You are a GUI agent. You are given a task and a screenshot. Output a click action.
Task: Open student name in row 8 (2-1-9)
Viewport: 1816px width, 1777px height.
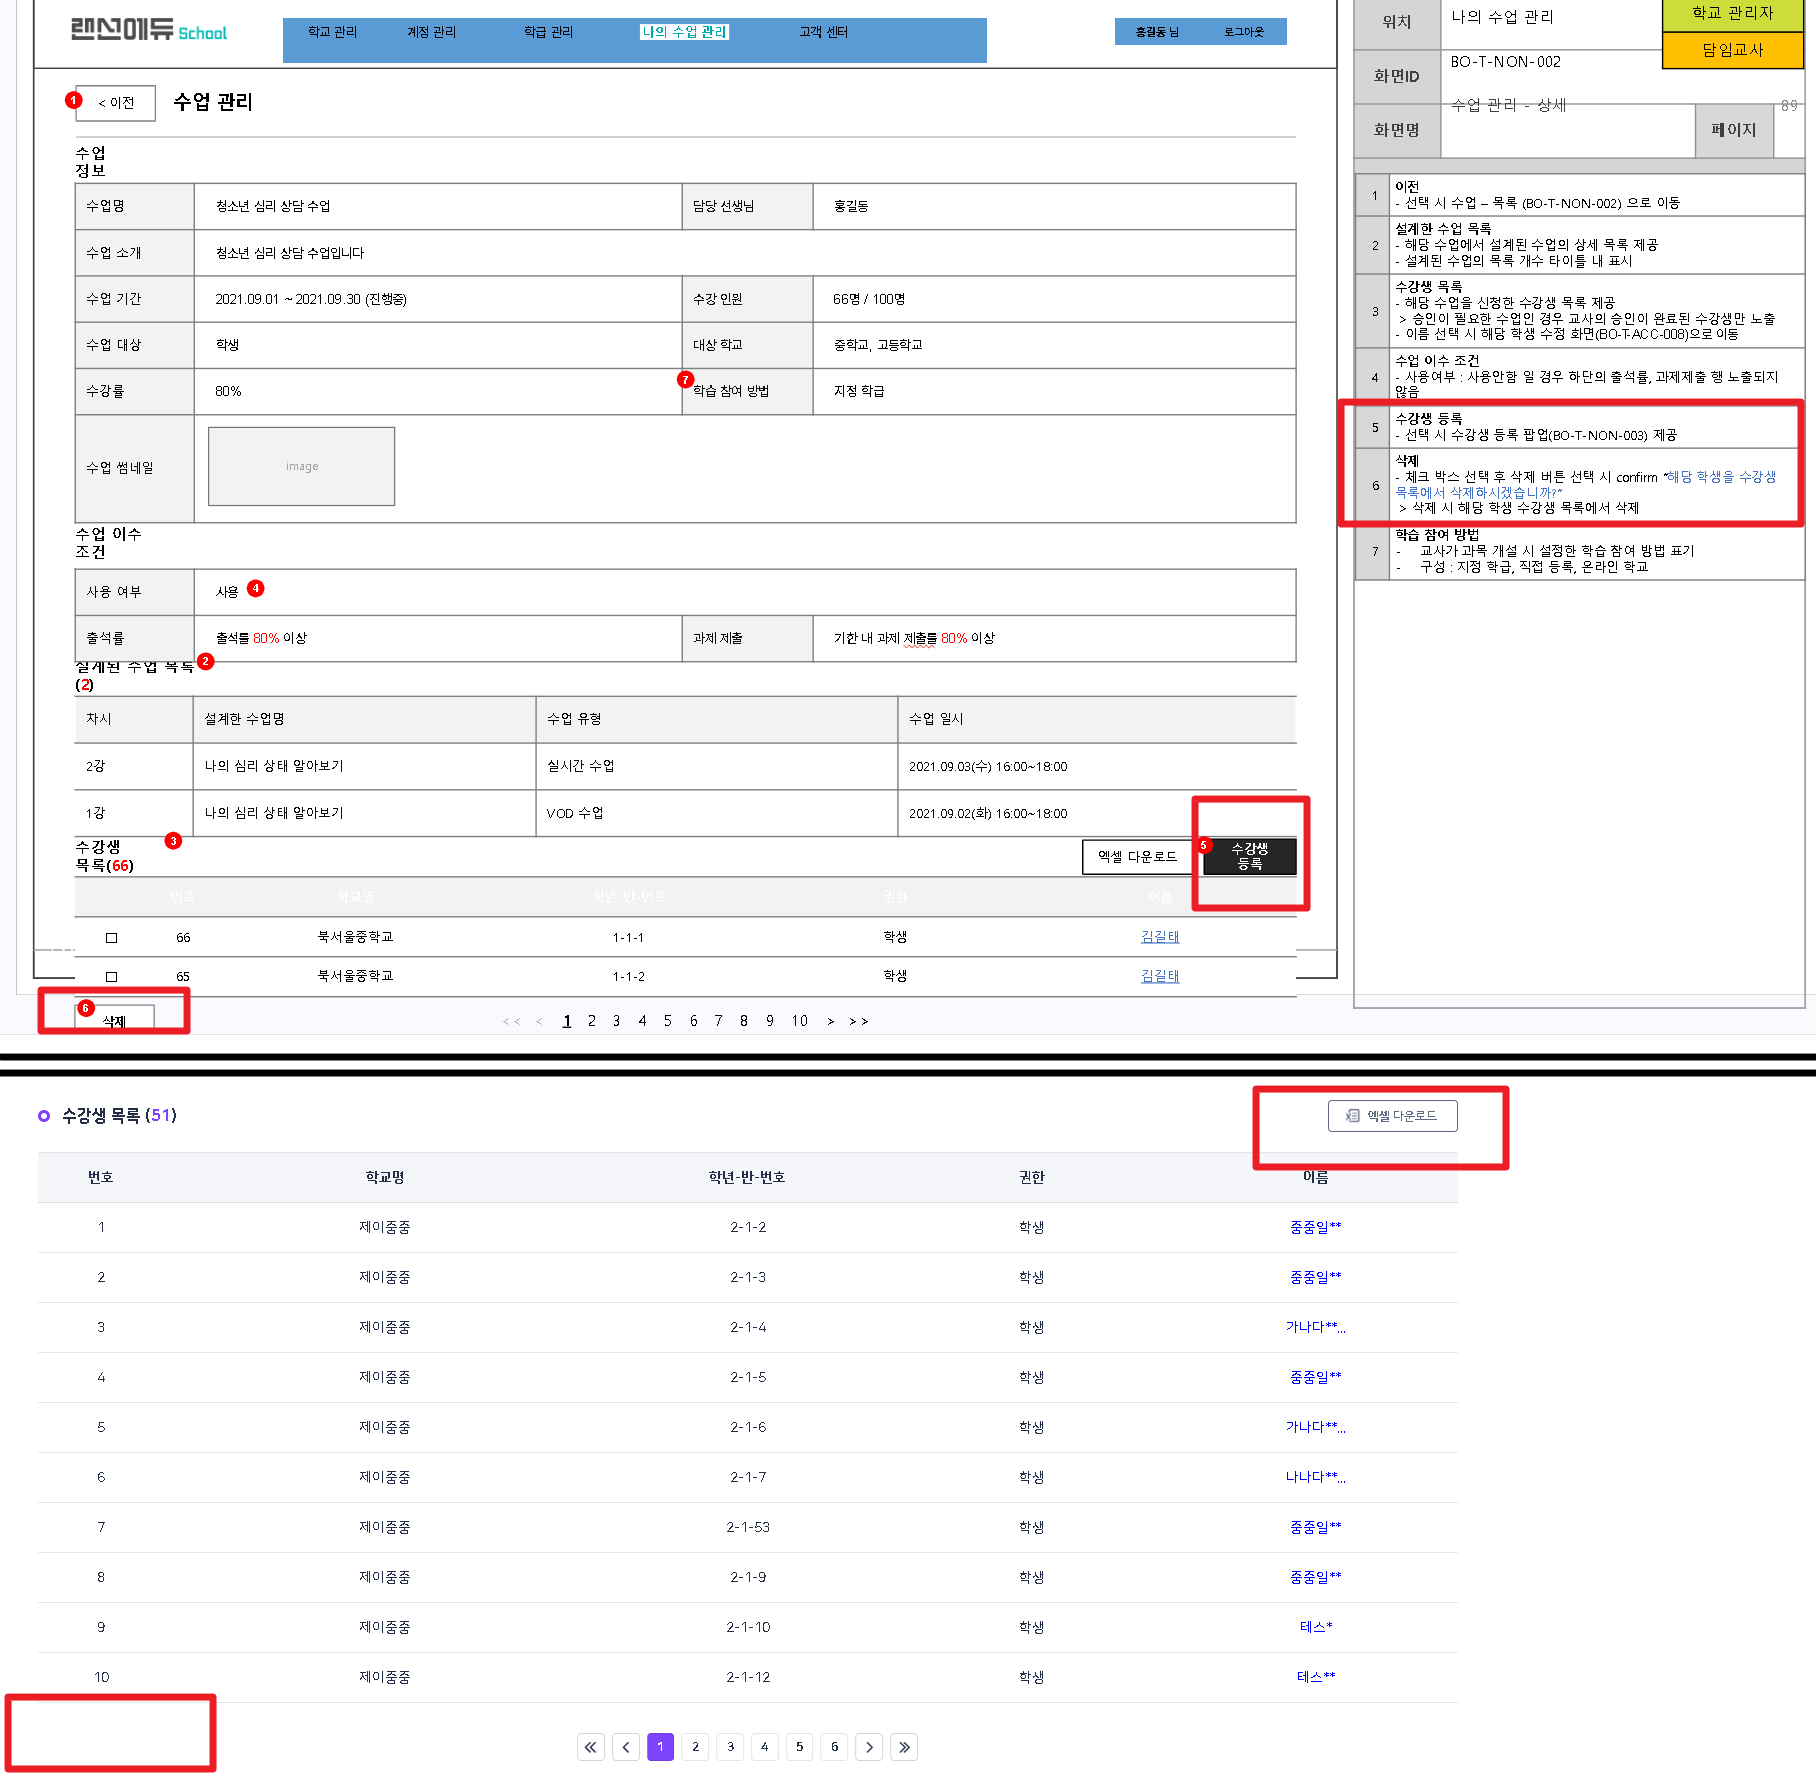pyautogui.click(x=1316, y=1577)
